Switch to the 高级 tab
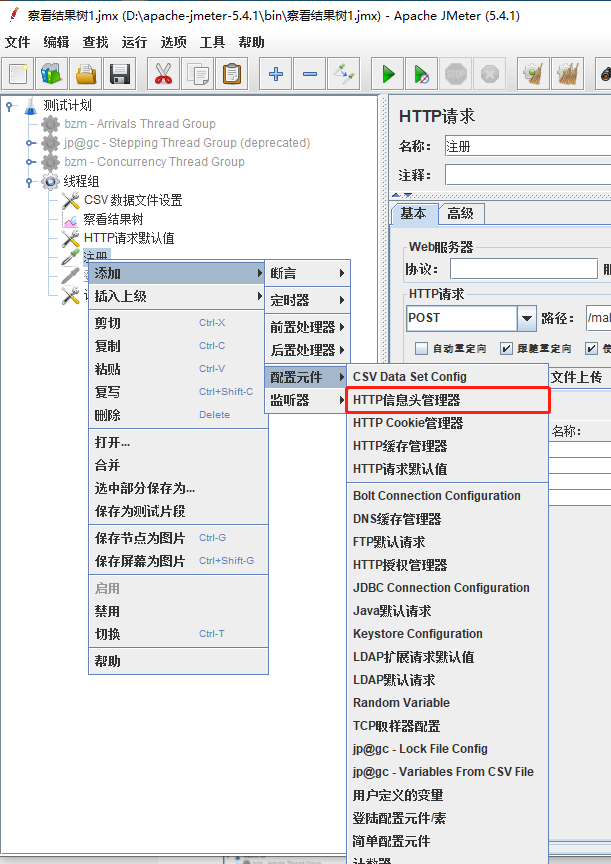Screen dimensions: 611x864 pos(461,213)
